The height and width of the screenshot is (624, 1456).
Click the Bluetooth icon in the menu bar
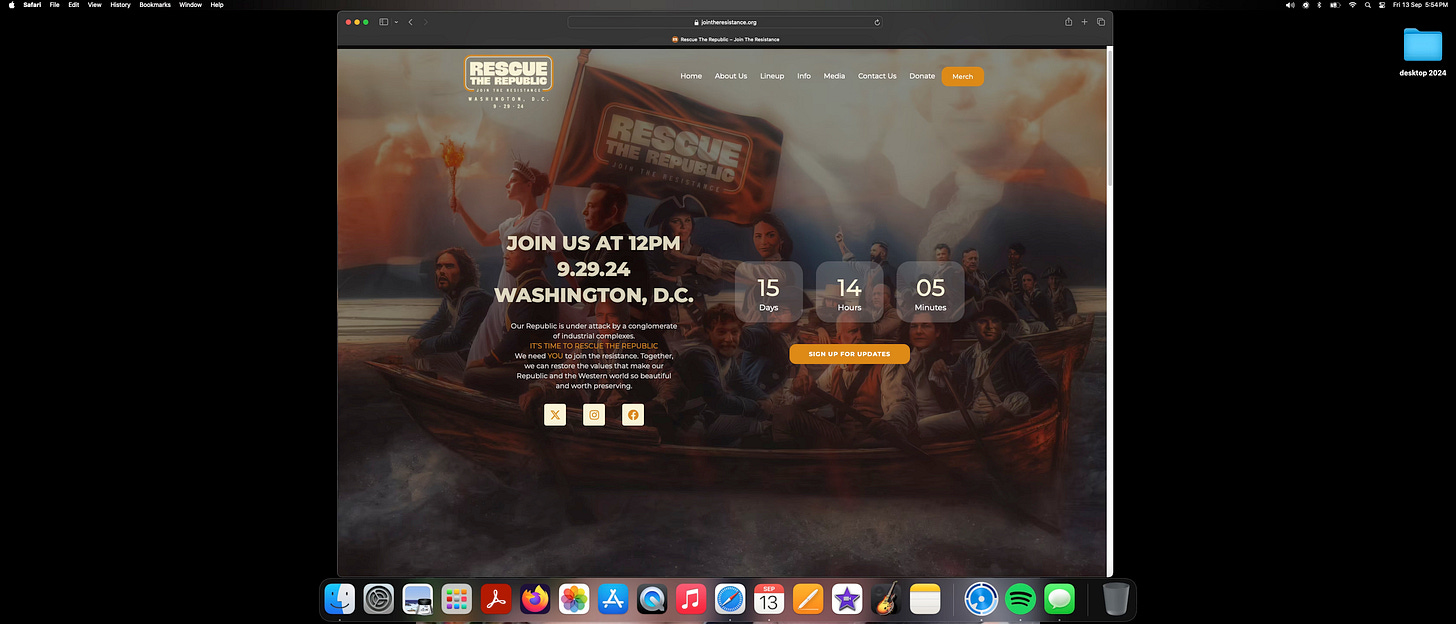pos(1319,5)
